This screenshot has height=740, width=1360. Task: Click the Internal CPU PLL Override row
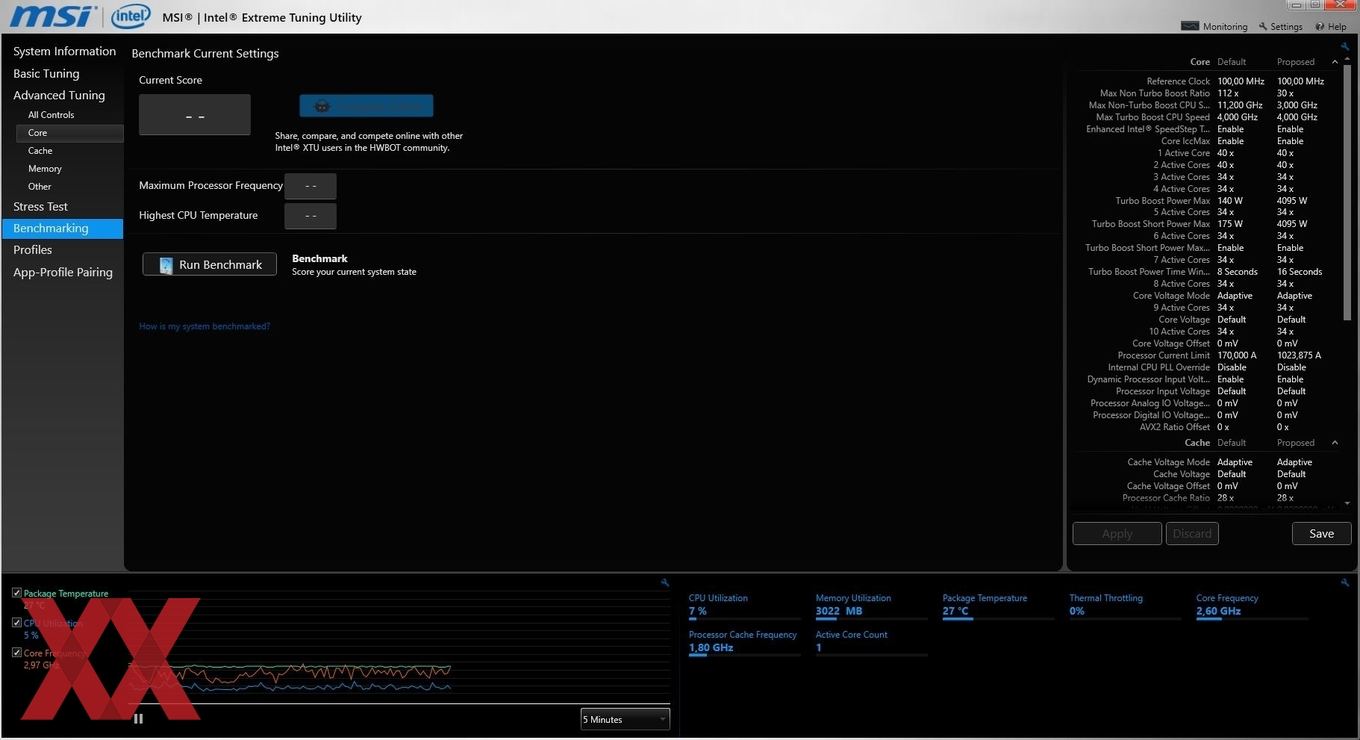1208,367
